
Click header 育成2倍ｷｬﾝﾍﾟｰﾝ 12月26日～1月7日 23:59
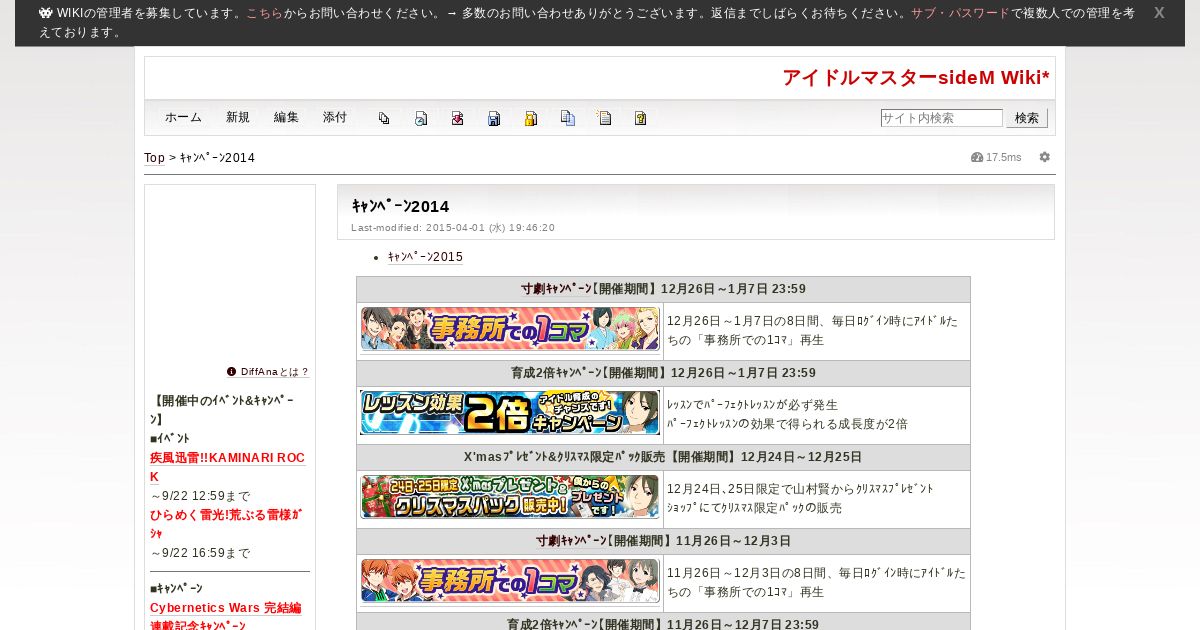(x=663, y=373)
